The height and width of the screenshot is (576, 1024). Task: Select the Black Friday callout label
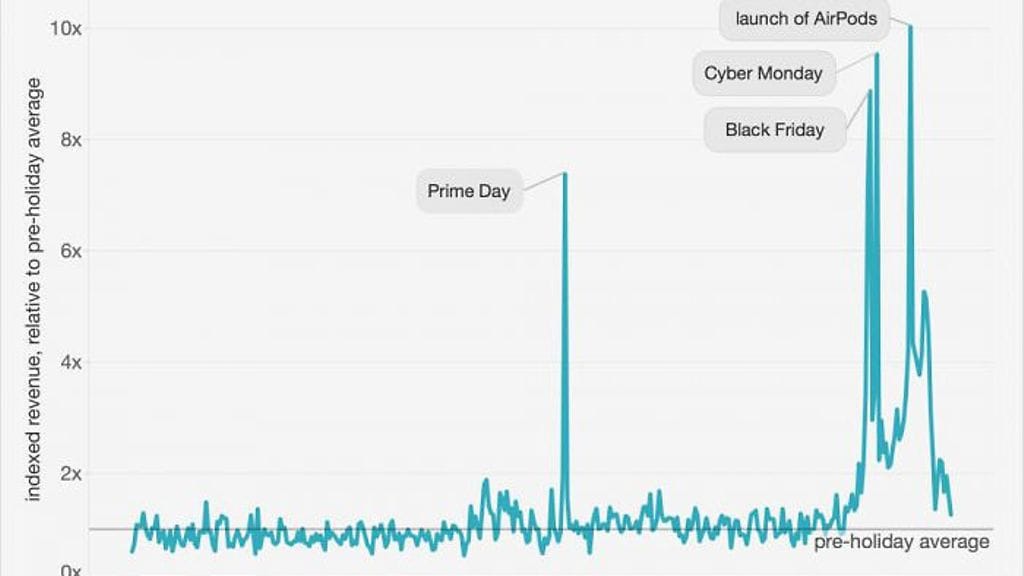[x=774, y=130]
